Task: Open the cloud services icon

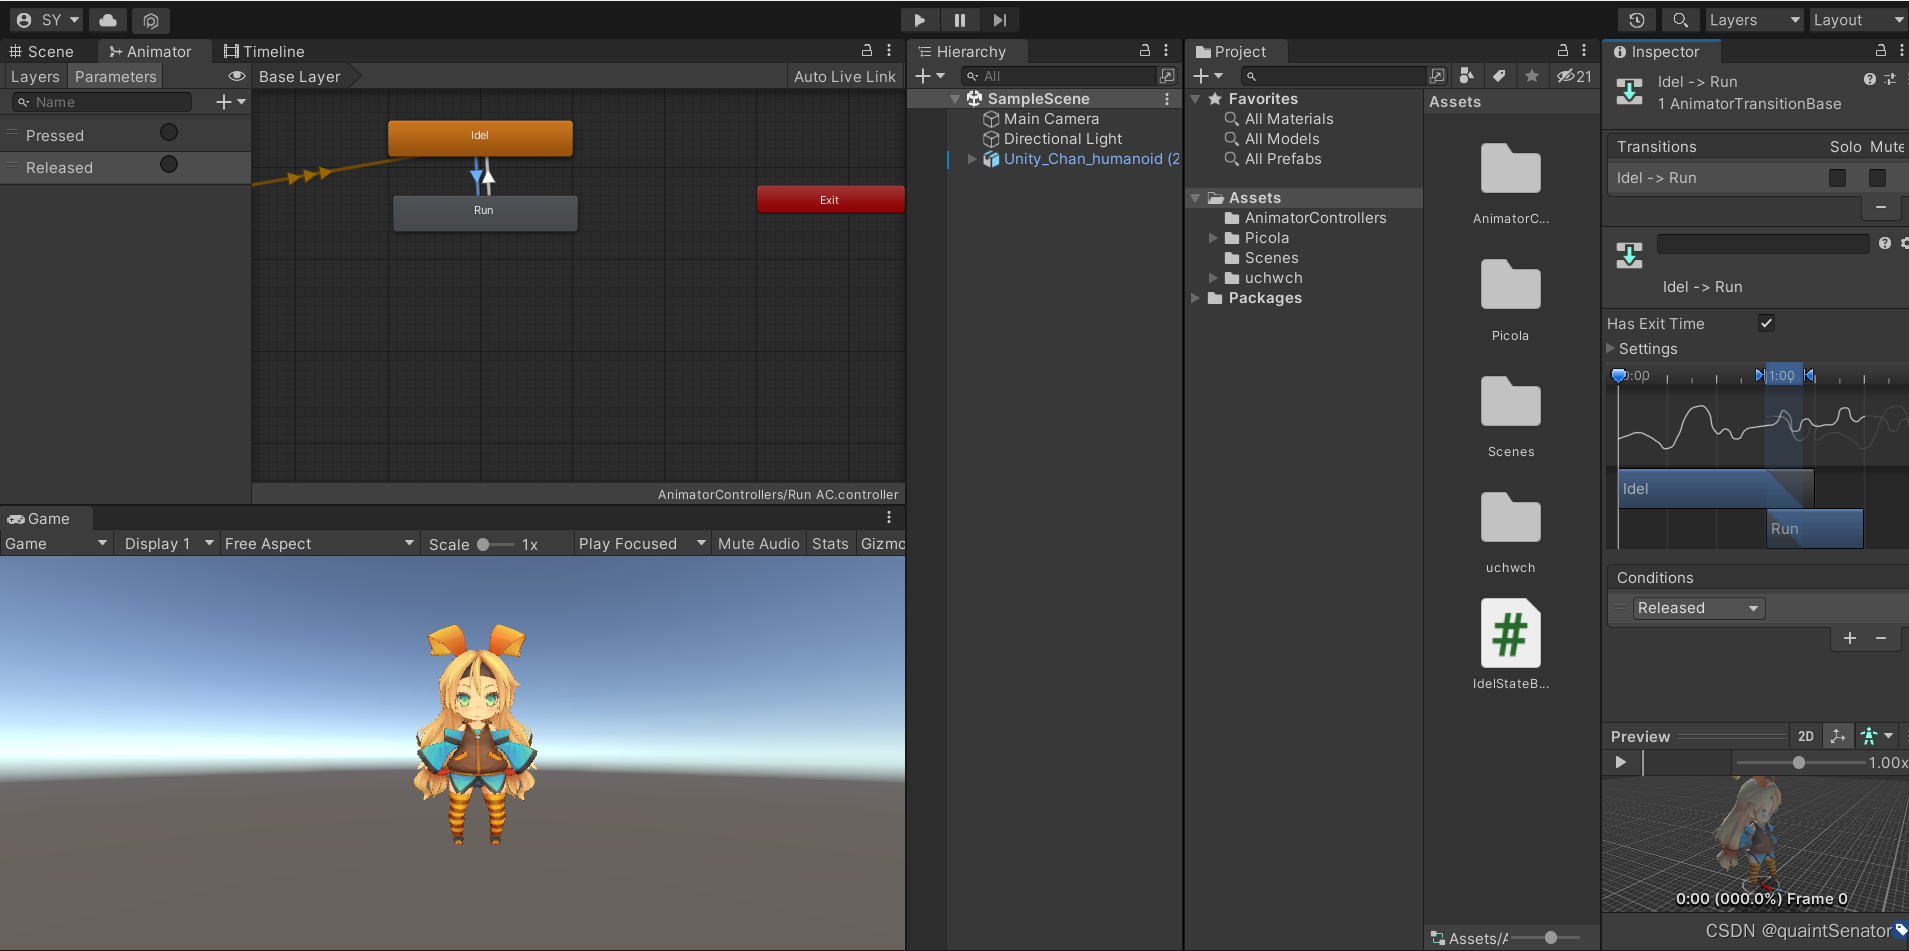Action: coord(108,20)
